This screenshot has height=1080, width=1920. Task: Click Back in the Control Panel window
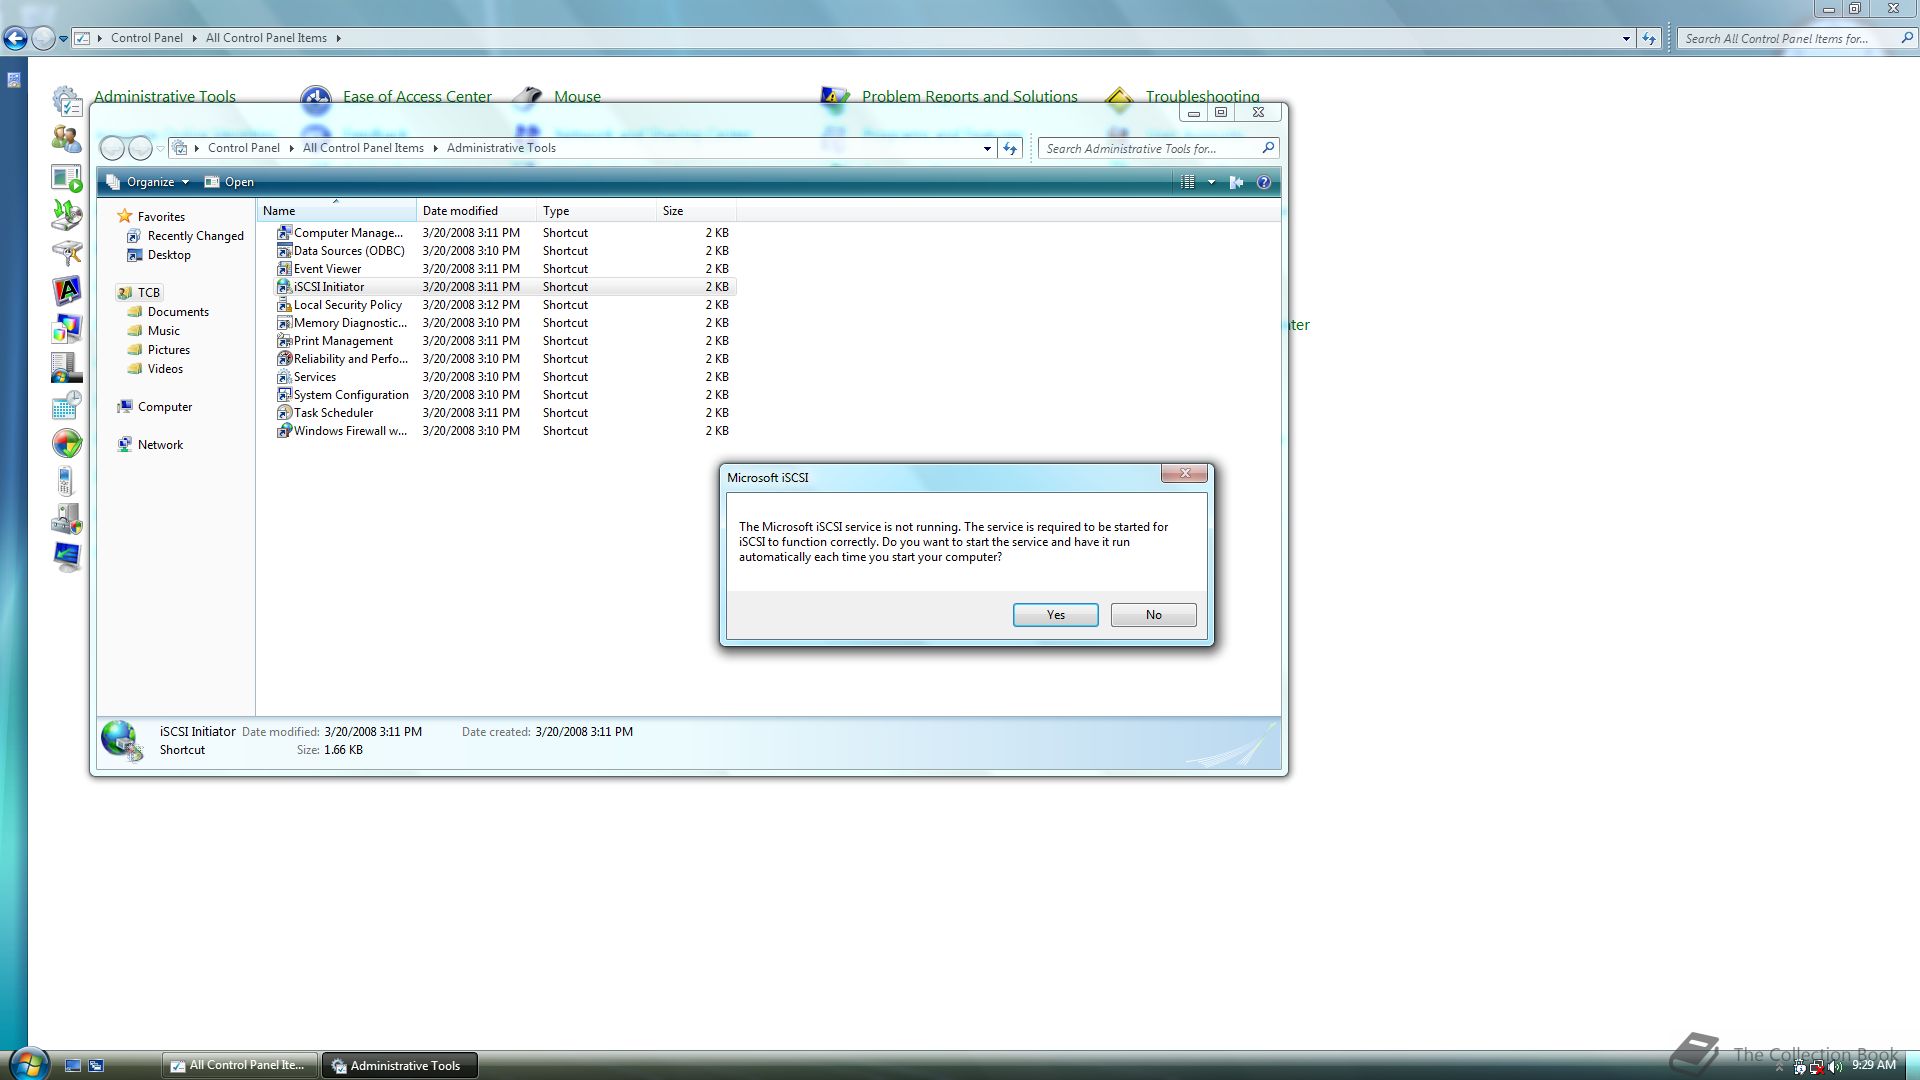15,38
